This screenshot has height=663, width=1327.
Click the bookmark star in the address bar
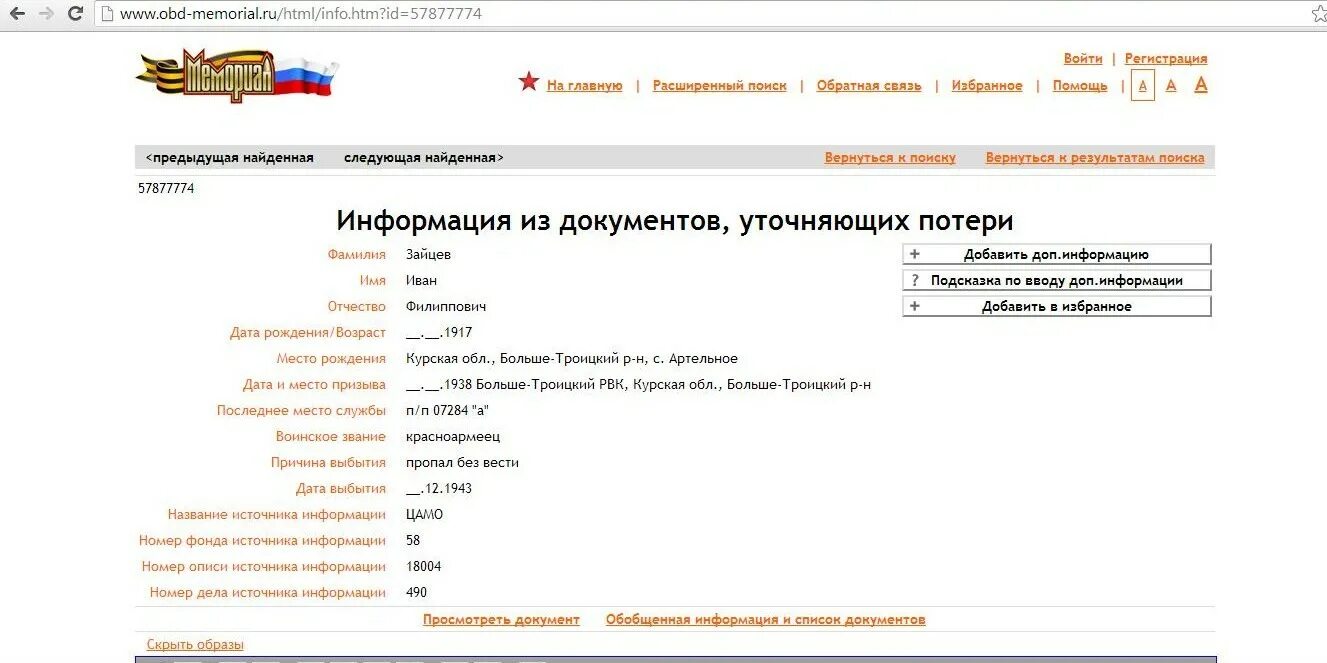(1318, 13)
